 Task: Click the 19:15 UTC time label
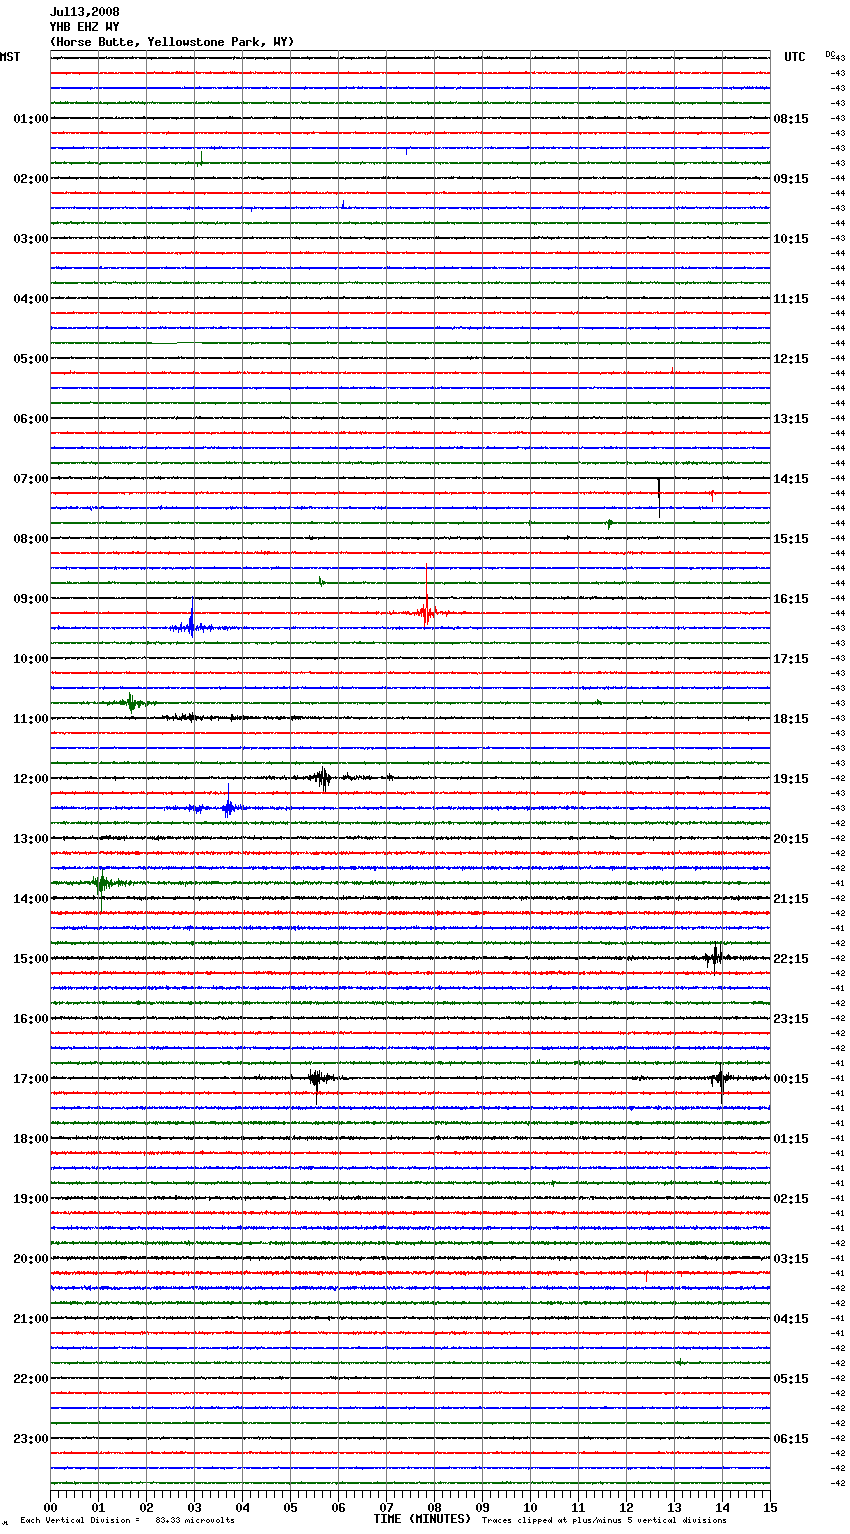pyautogui.click(x=791, y=779)
